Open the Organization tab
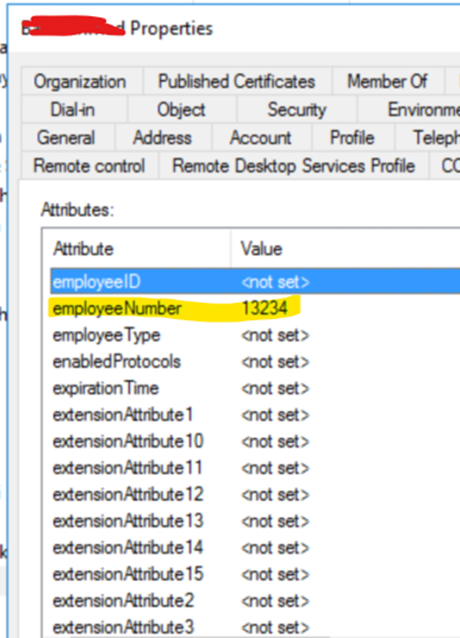Viewport: 460px width, 638px height. click(81, 81)
